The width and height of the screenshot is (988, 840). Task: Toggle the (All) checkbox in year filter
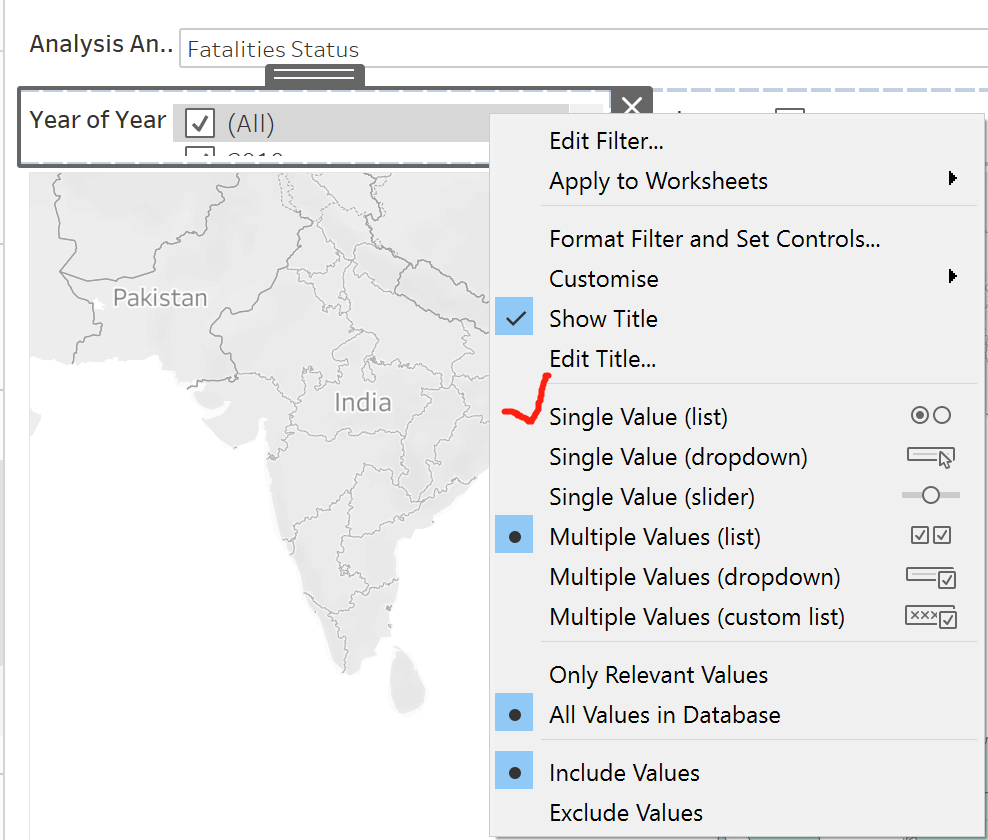pos(201,123)
